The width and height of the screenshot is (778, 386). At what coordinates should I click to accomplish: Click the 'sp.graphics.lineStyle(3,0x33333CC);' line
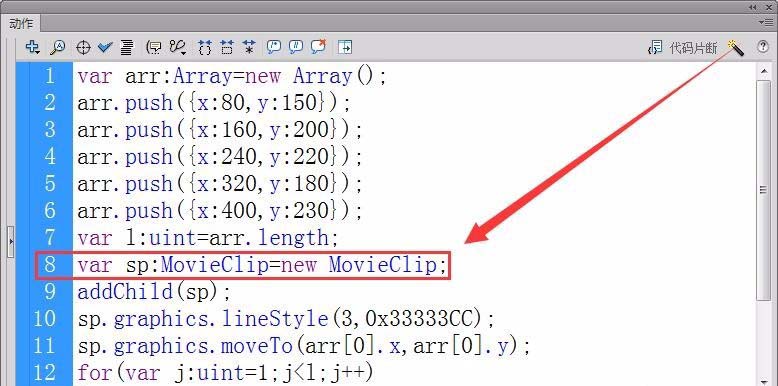click(x=286, y=318)
